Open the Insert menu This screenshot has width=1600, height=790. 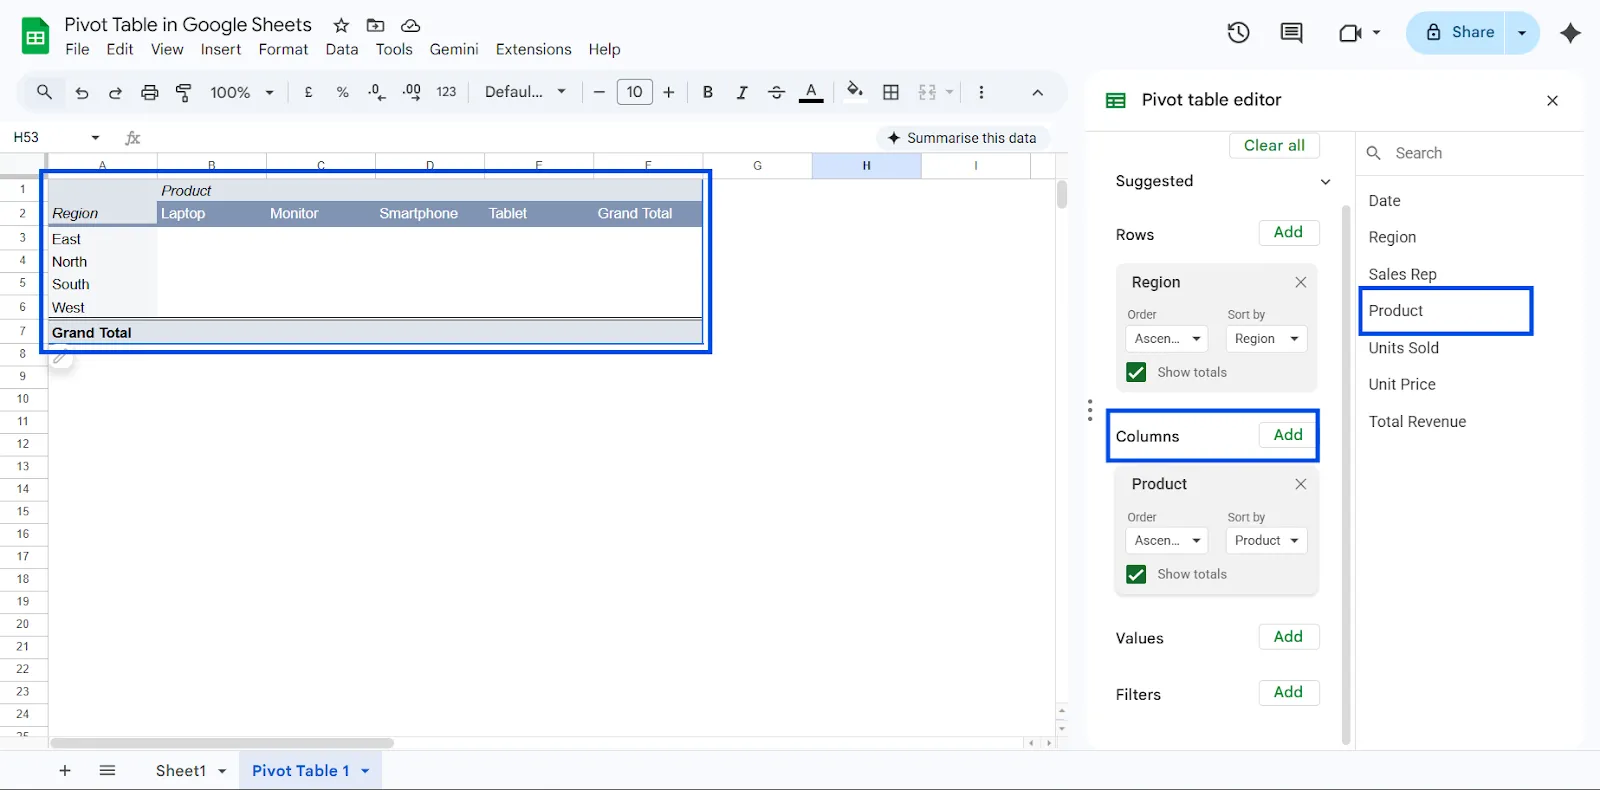coord(221,49)
